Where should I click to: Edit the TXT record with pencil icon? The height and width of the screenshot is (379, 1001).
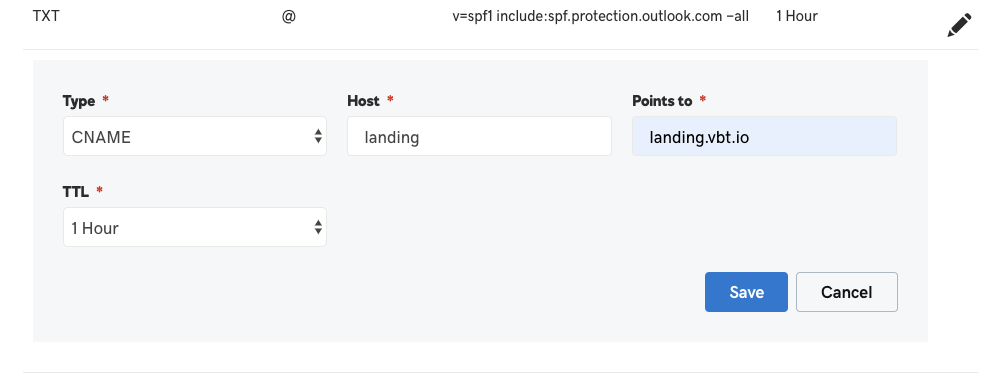coord(959,26)
